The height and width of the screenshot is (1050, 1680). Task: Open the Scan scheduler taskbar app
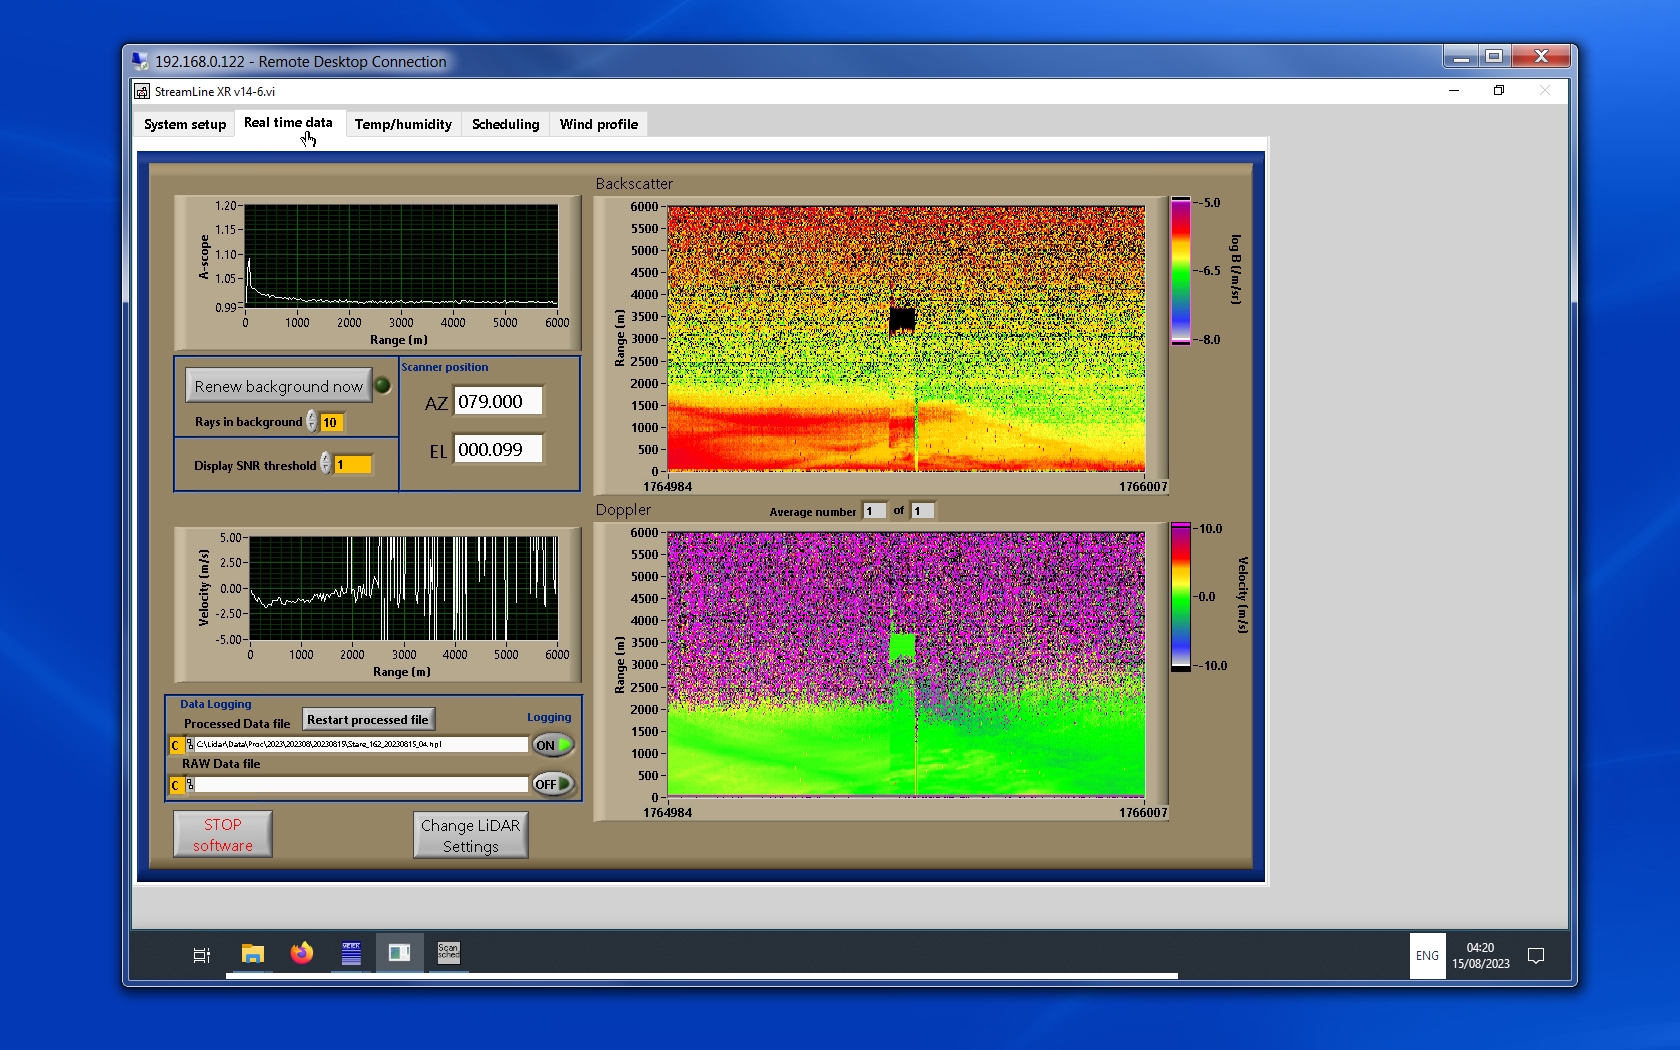point(448,952)
